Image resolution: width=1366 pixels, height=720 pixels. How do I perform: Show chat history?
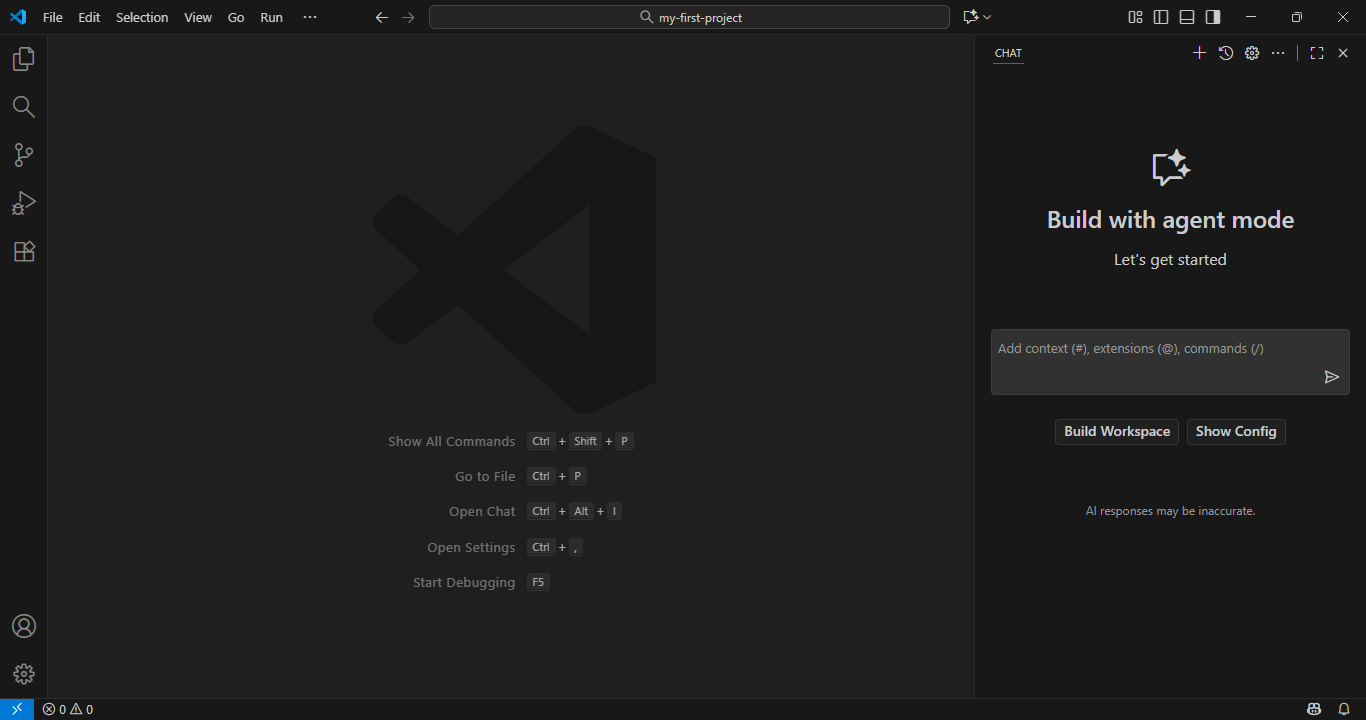click(x=1225, y=52)
